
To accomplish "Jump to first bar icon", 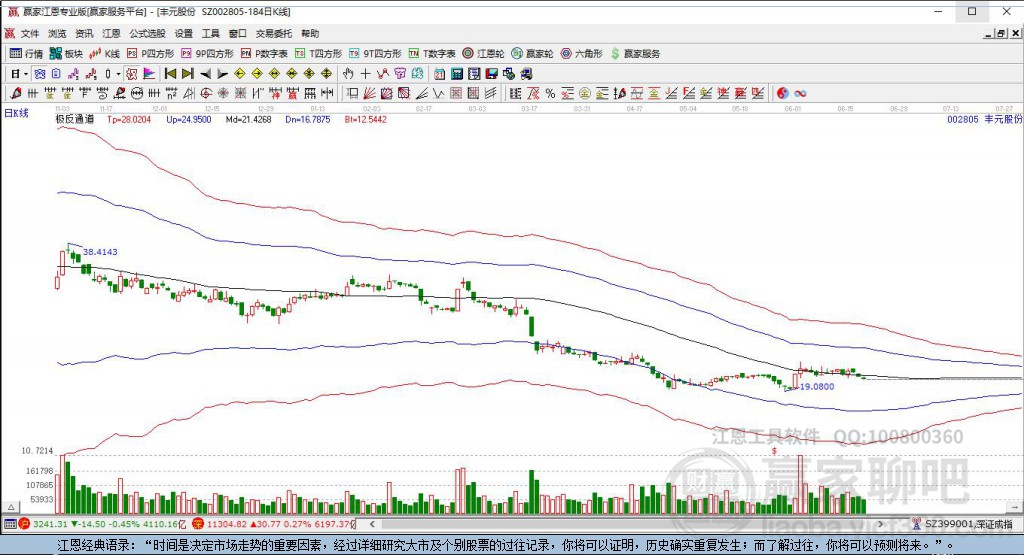I will [x=170, y=74].
